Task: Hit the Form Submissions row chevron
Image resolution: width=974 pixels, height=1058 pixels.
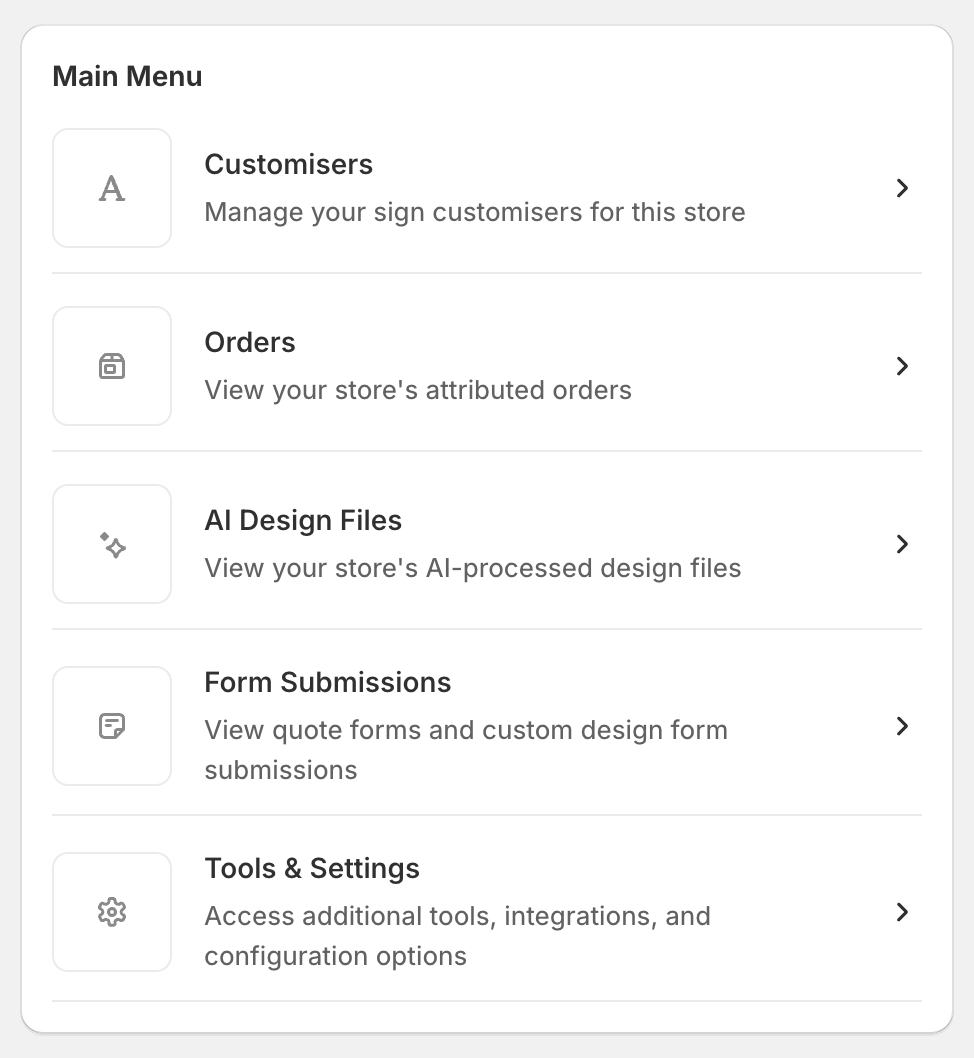Action: click(902, 726)
